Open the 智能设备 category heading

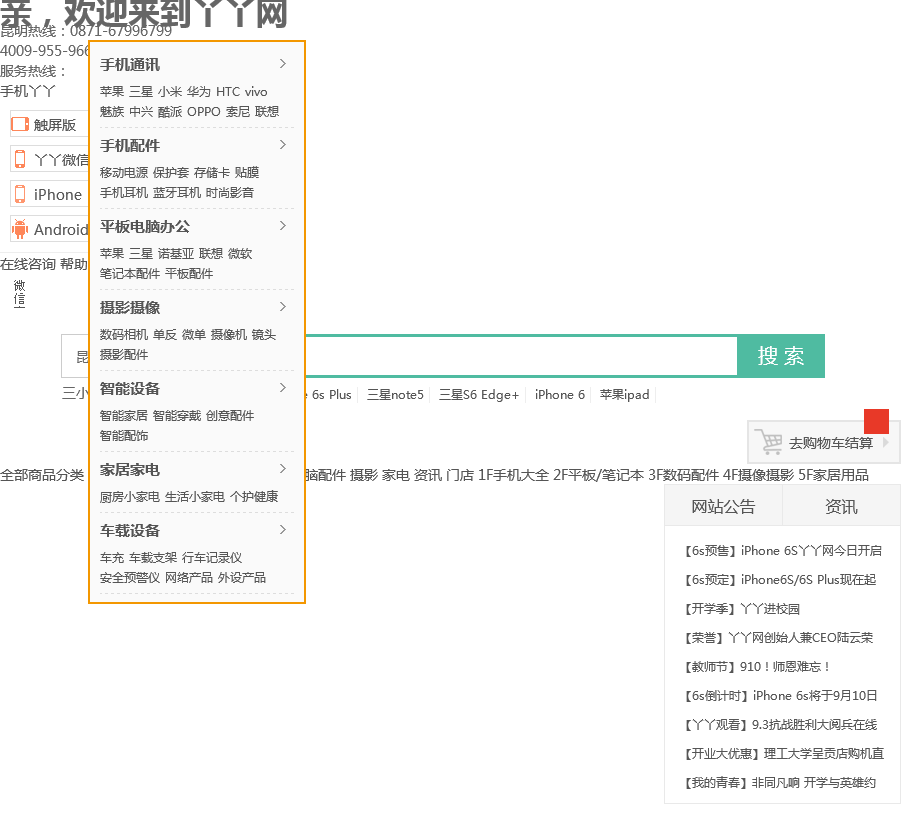click(130, 389)
